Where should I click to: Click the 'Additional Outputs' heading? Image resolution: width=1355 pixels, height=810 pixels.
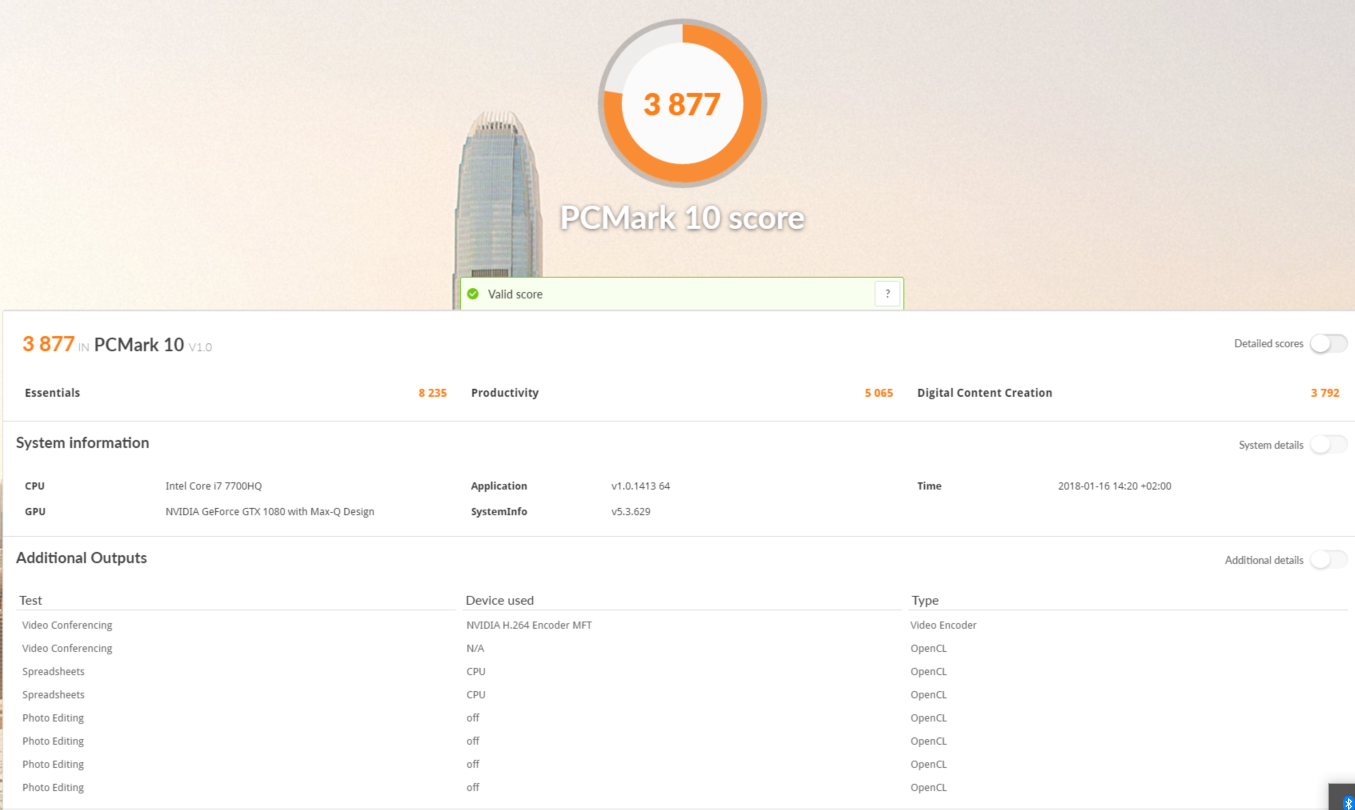(x=82, y=558)
